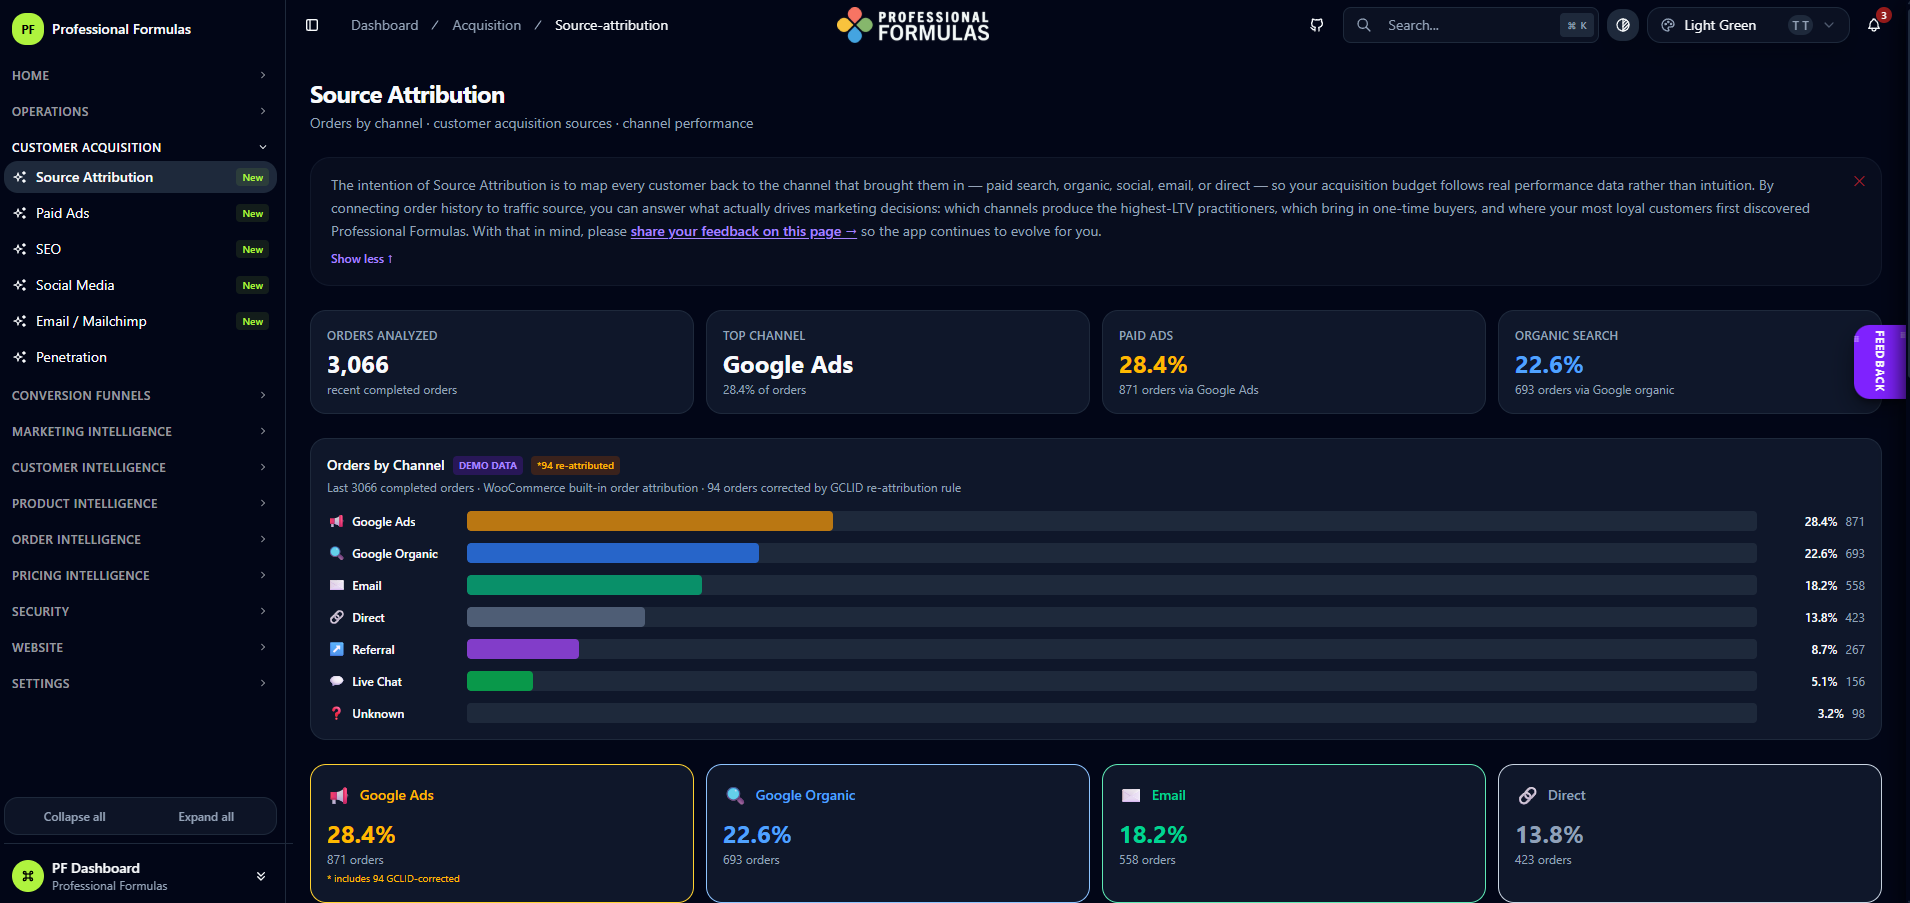Click sparkle icon beside Penetration
Viewport: 1910px width, 903px height.
coord(20,357)
